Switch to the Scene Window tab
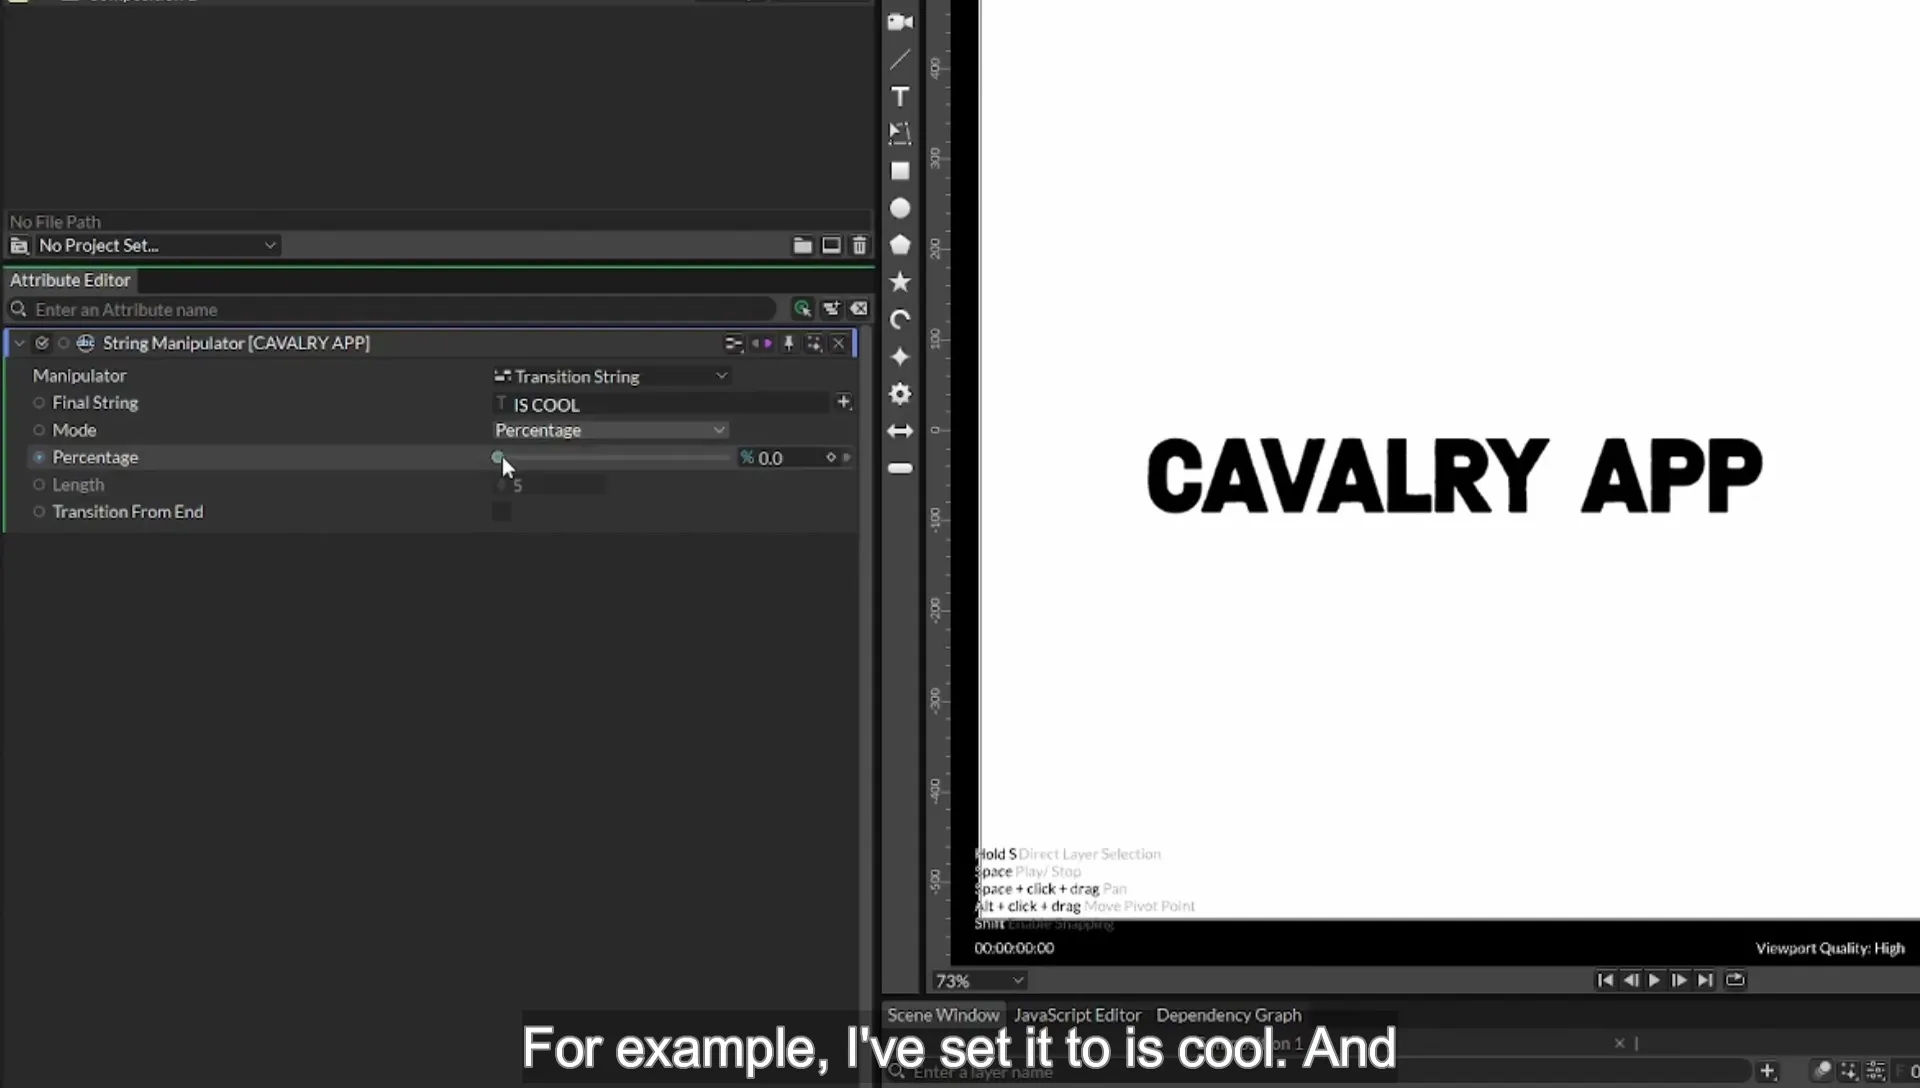Screen dimensions: 1920x1088 click(943, 1015)
